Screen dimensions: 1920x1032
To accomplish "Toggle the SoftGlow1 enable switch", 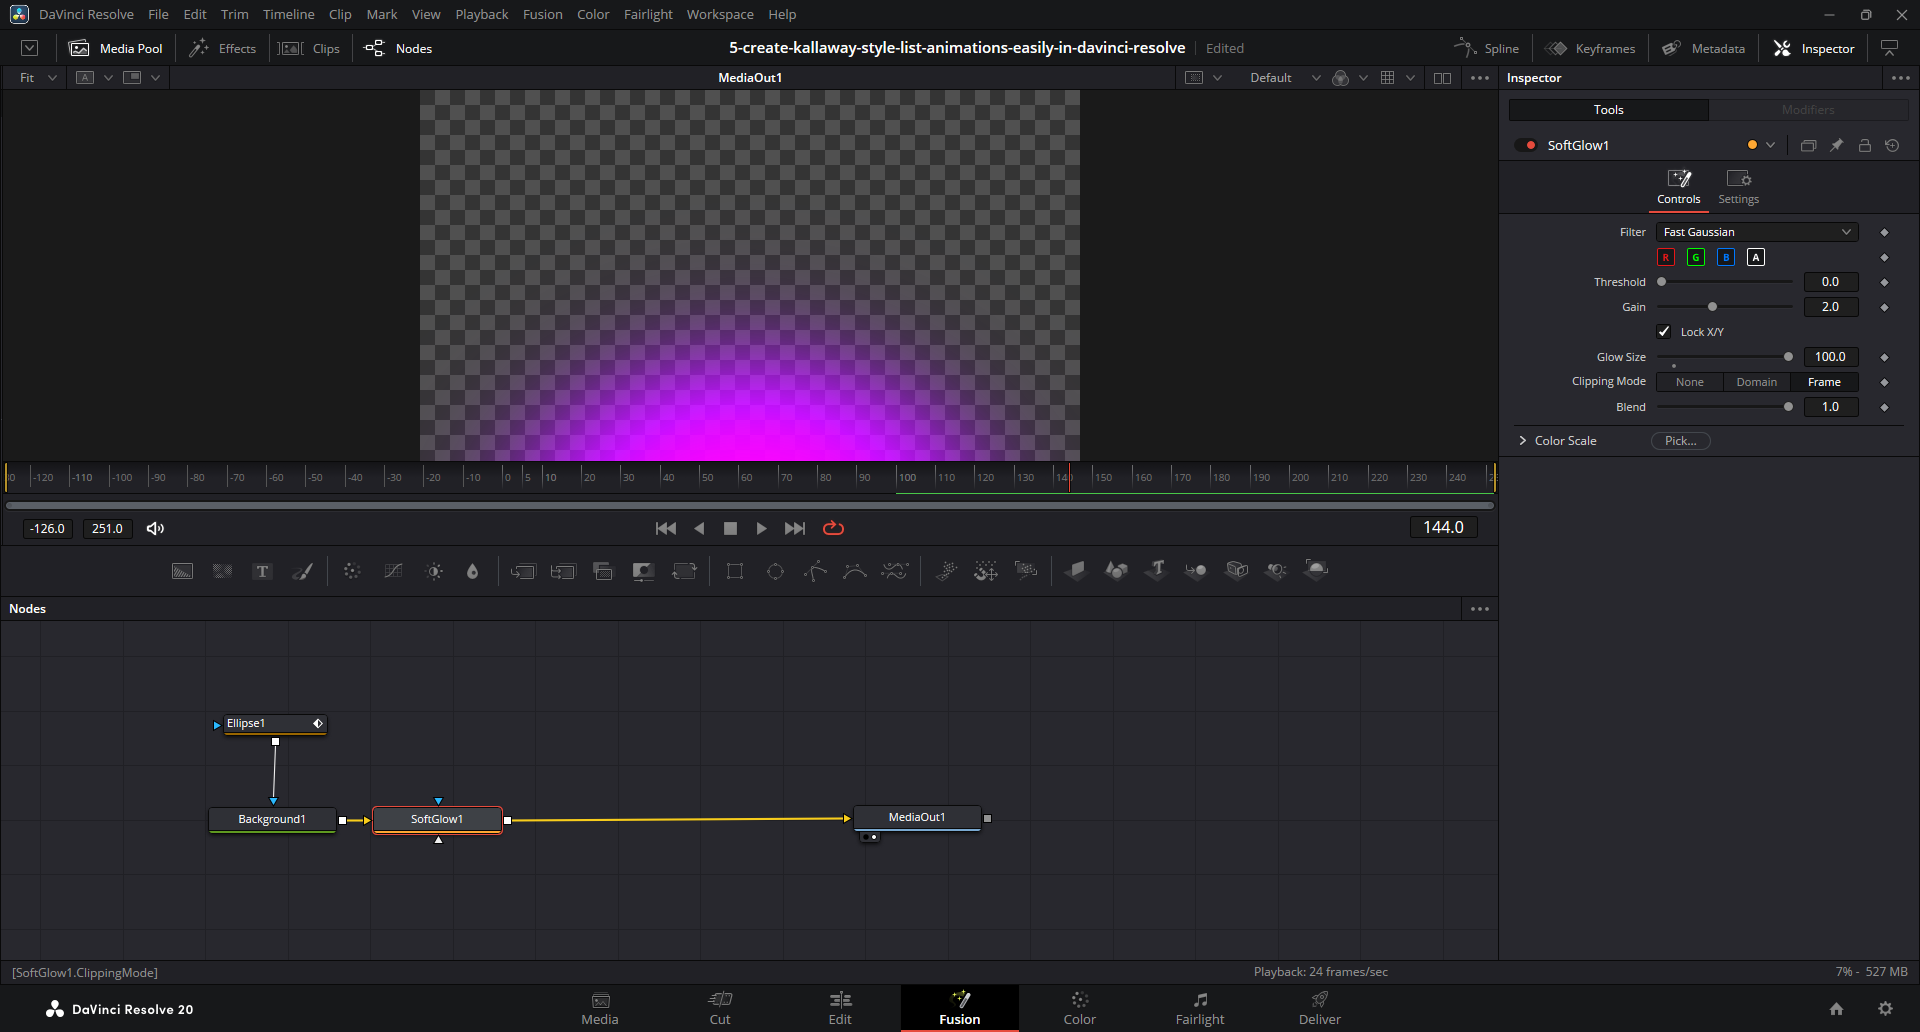I will click(x=1526, y=145).
